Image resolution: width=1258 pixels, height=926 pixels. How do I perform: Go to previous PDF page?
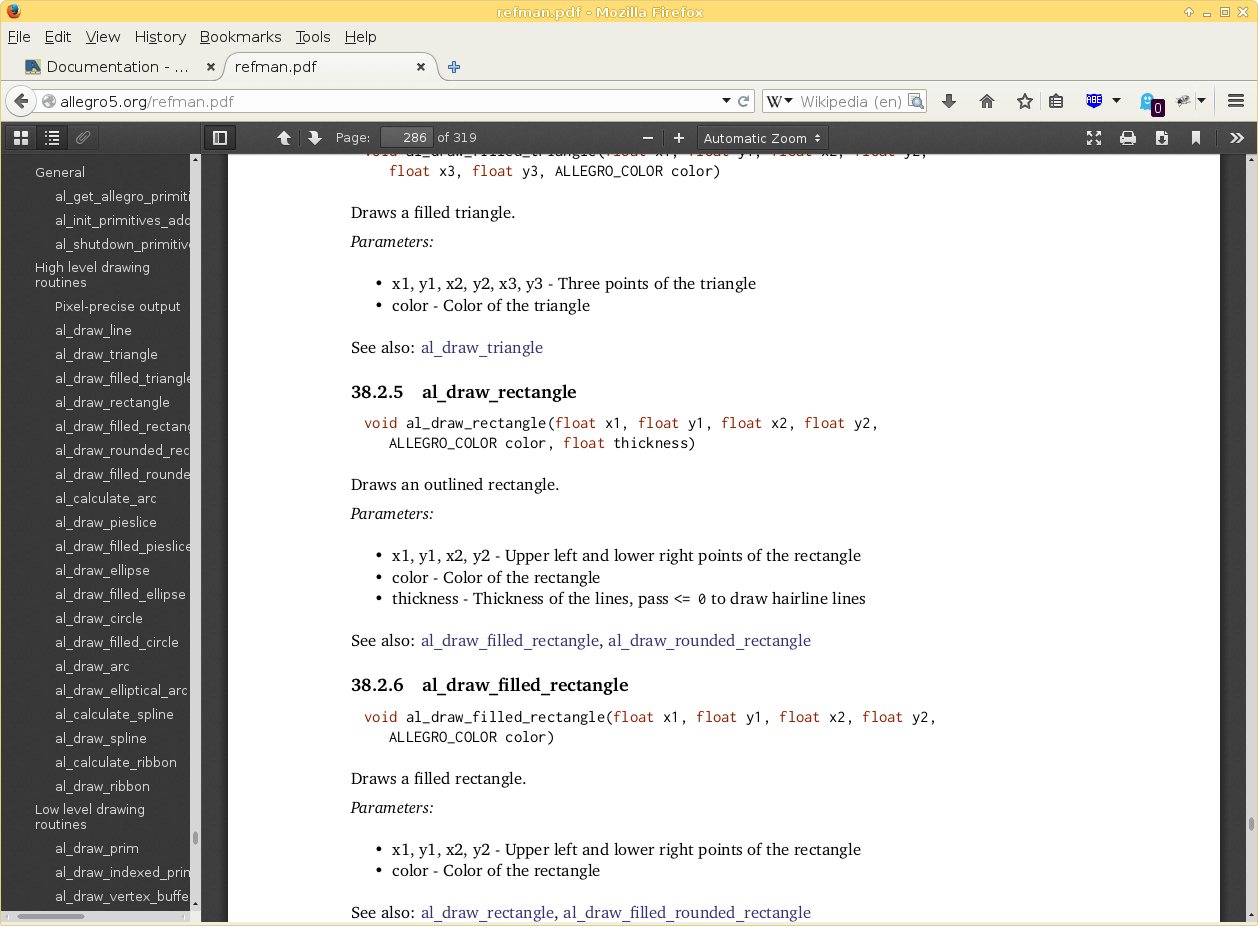(284, 138)
